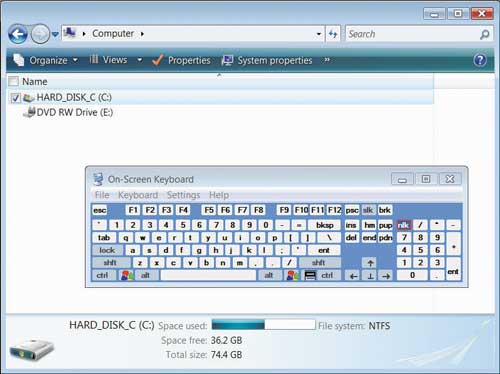The height and width of the screenshot is (374, 500).
Task: Expand the address bar history dropdown
Action: 319,34
